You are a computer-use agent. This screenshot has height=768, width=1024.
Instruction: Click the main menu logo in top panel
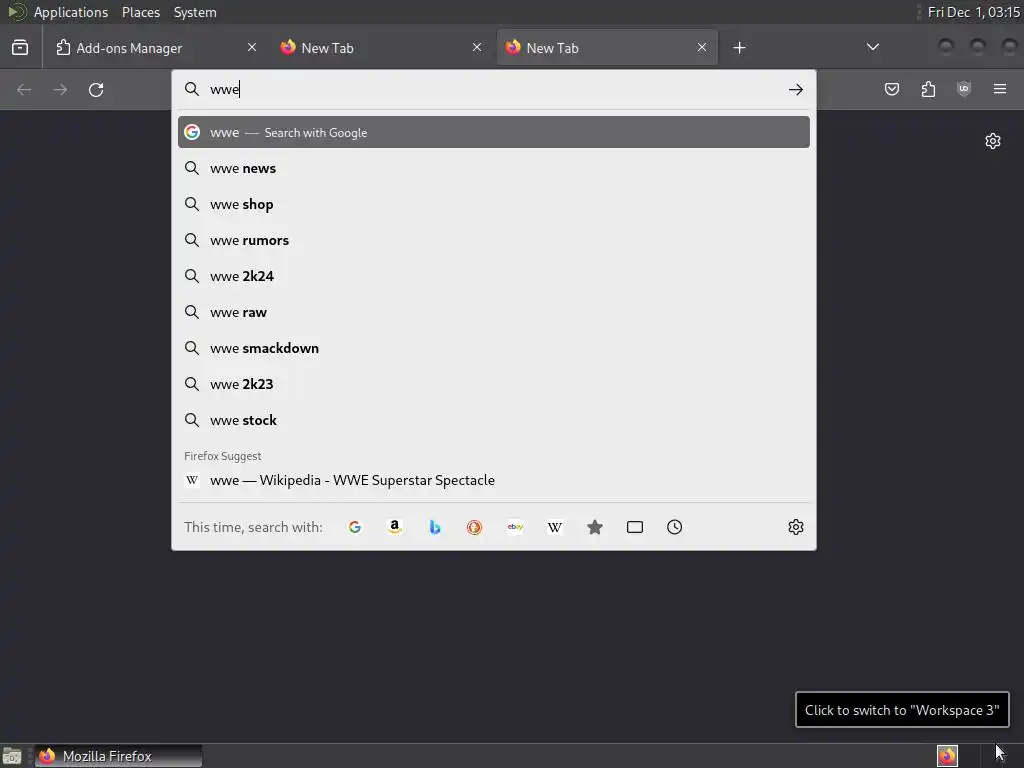coord(16,12)
